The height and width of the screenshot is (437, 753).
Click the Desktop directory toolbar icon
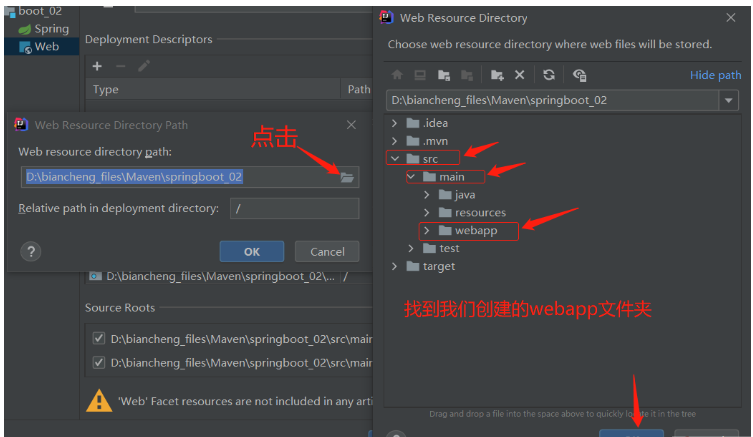(x=420, y=75)
